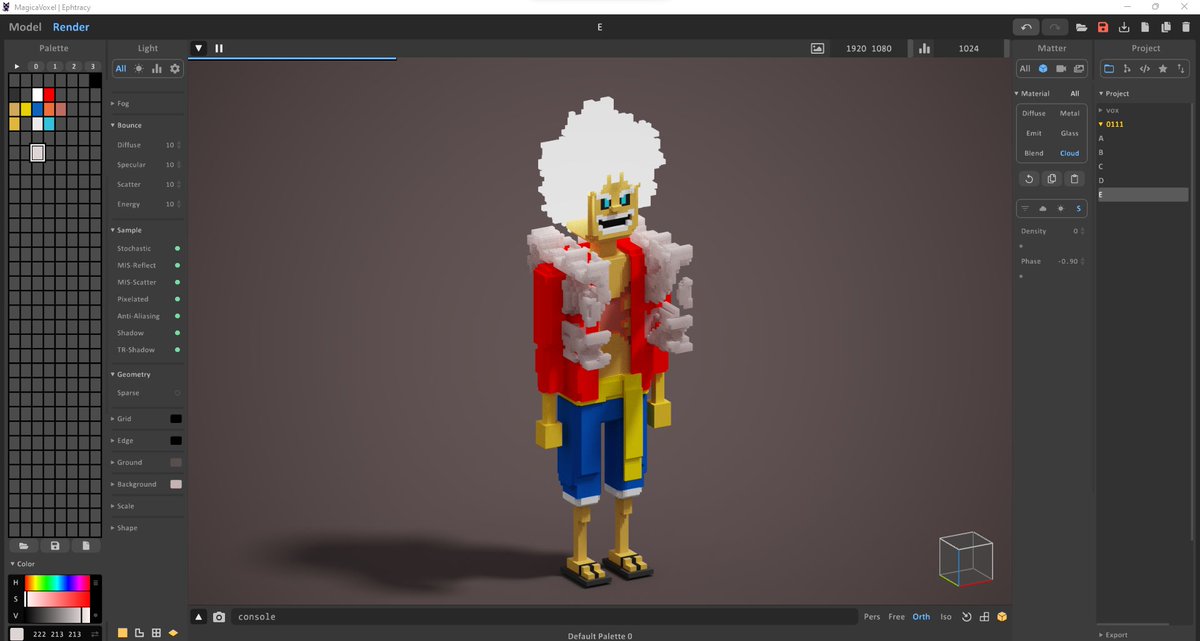1200x641 pixels.
Task: Select the cube object tab in Matter panel
Action: point(1043,69)
